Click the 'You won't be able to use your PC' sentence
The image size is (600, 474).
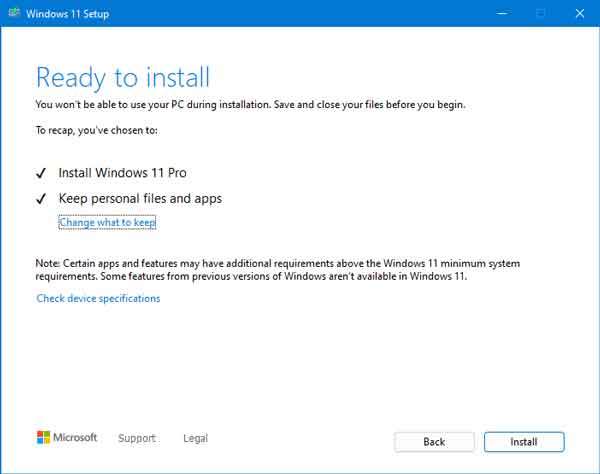coord(250,105)
